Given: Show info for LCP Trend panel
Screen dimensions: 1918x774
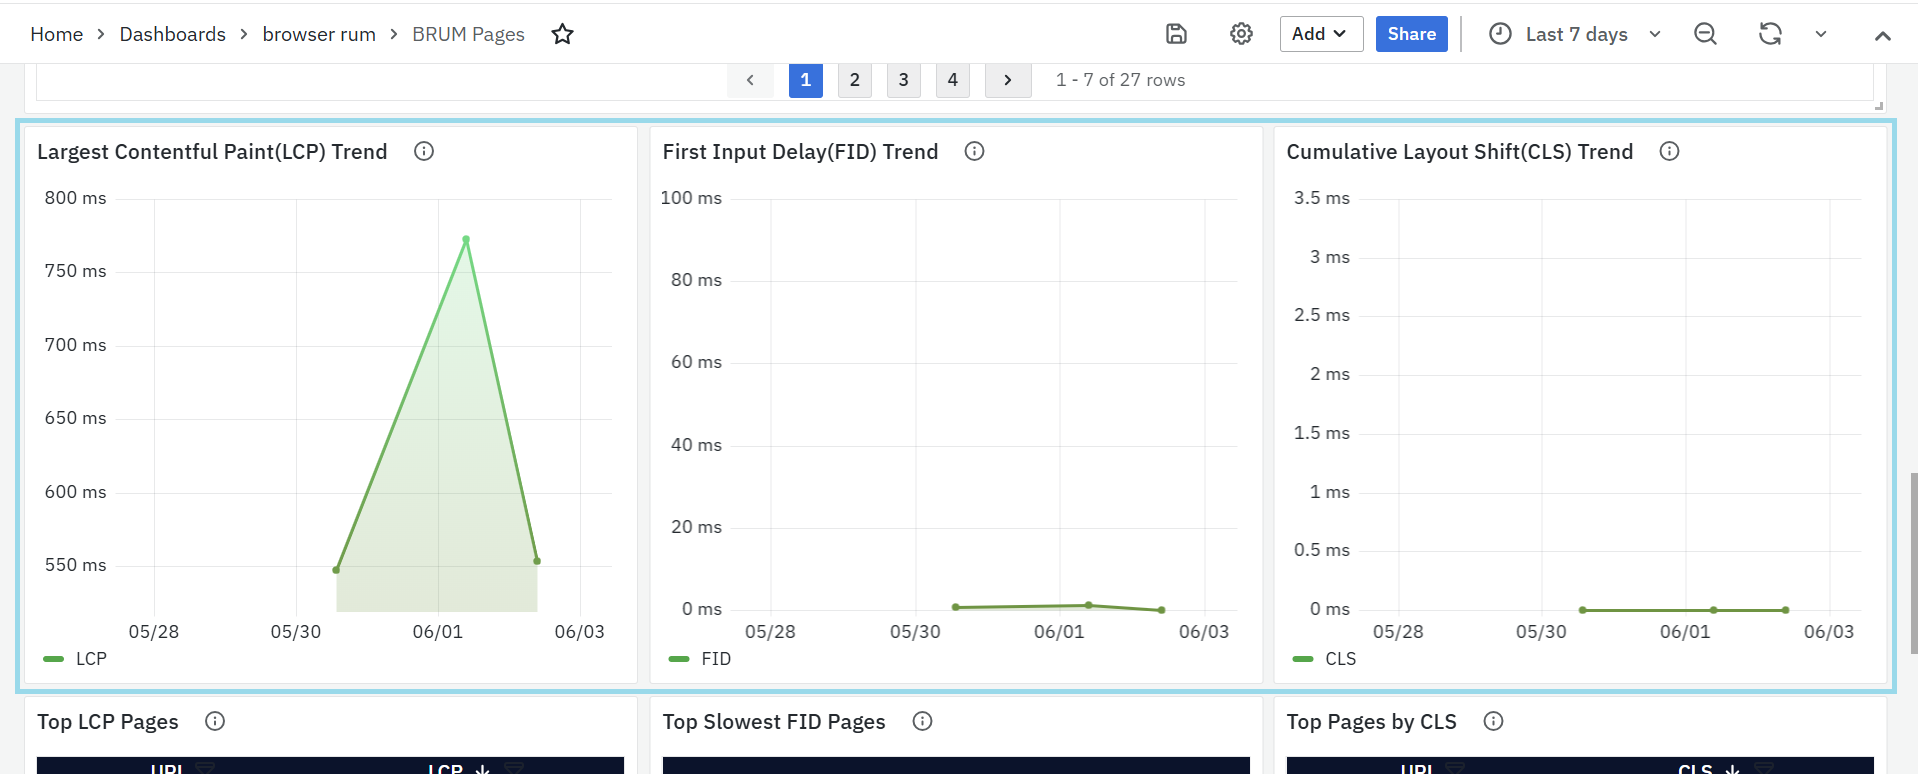Looking at the screenshot, I should point(424,151).
